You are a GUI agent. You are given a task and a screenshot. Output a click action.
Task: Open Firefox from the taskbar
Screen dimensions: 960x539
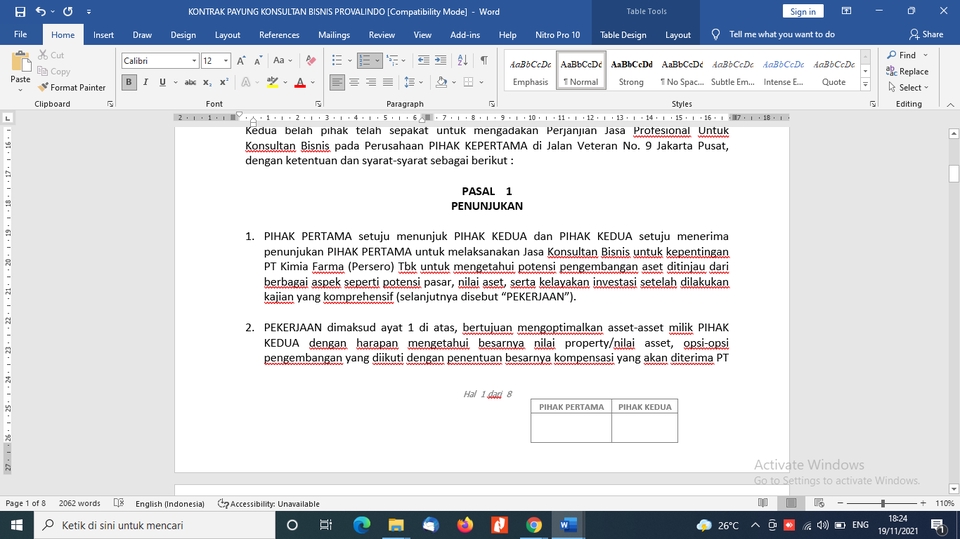point(465,525)
